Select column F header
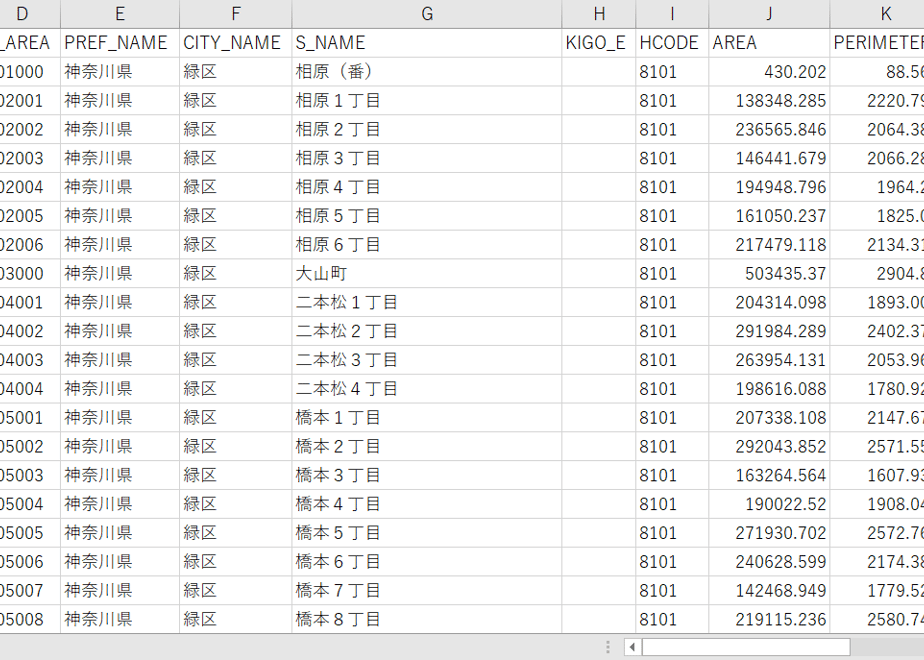Viewport: 924px width, 660px height. point(236,14)
